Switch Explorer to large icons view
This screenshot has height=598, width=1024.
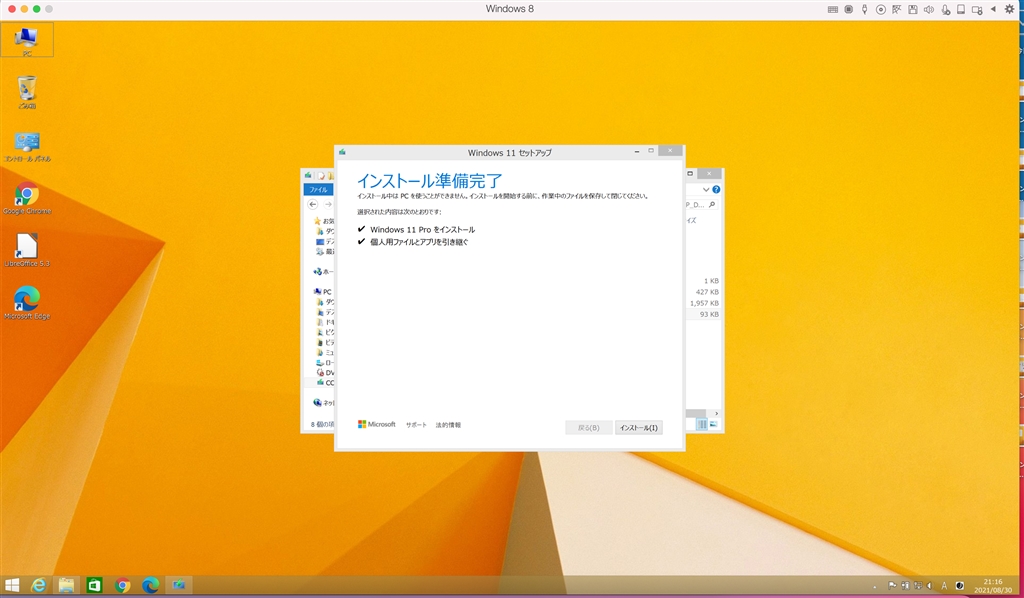(x=713, y=424)
